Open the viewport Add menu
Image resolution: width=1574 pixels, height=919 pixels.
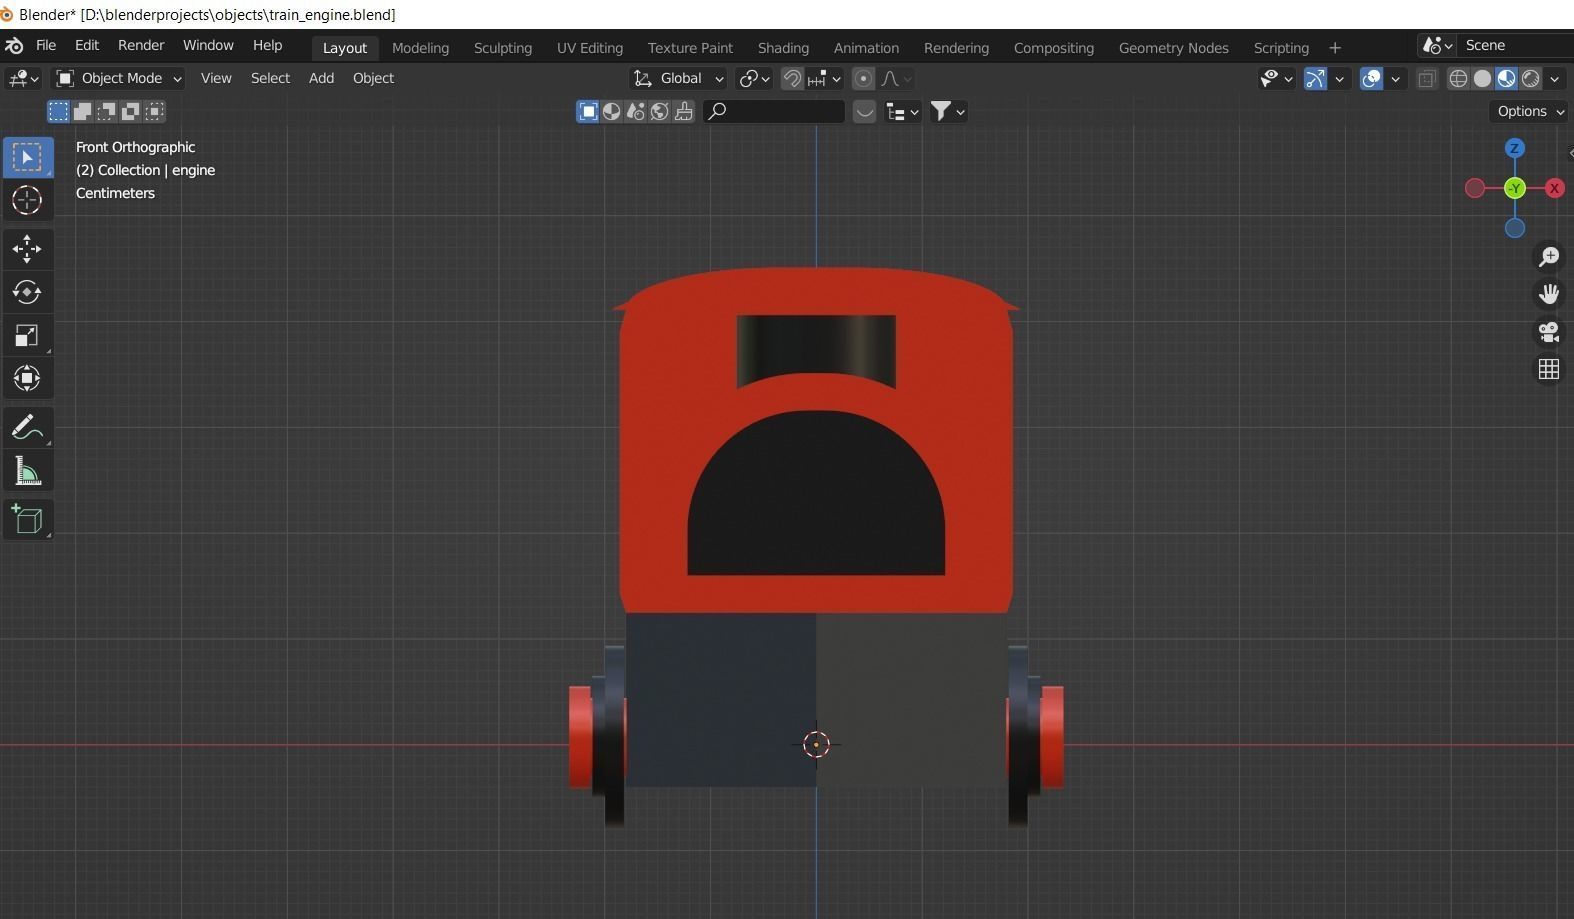pyautogui.click(x=321, y=78)
